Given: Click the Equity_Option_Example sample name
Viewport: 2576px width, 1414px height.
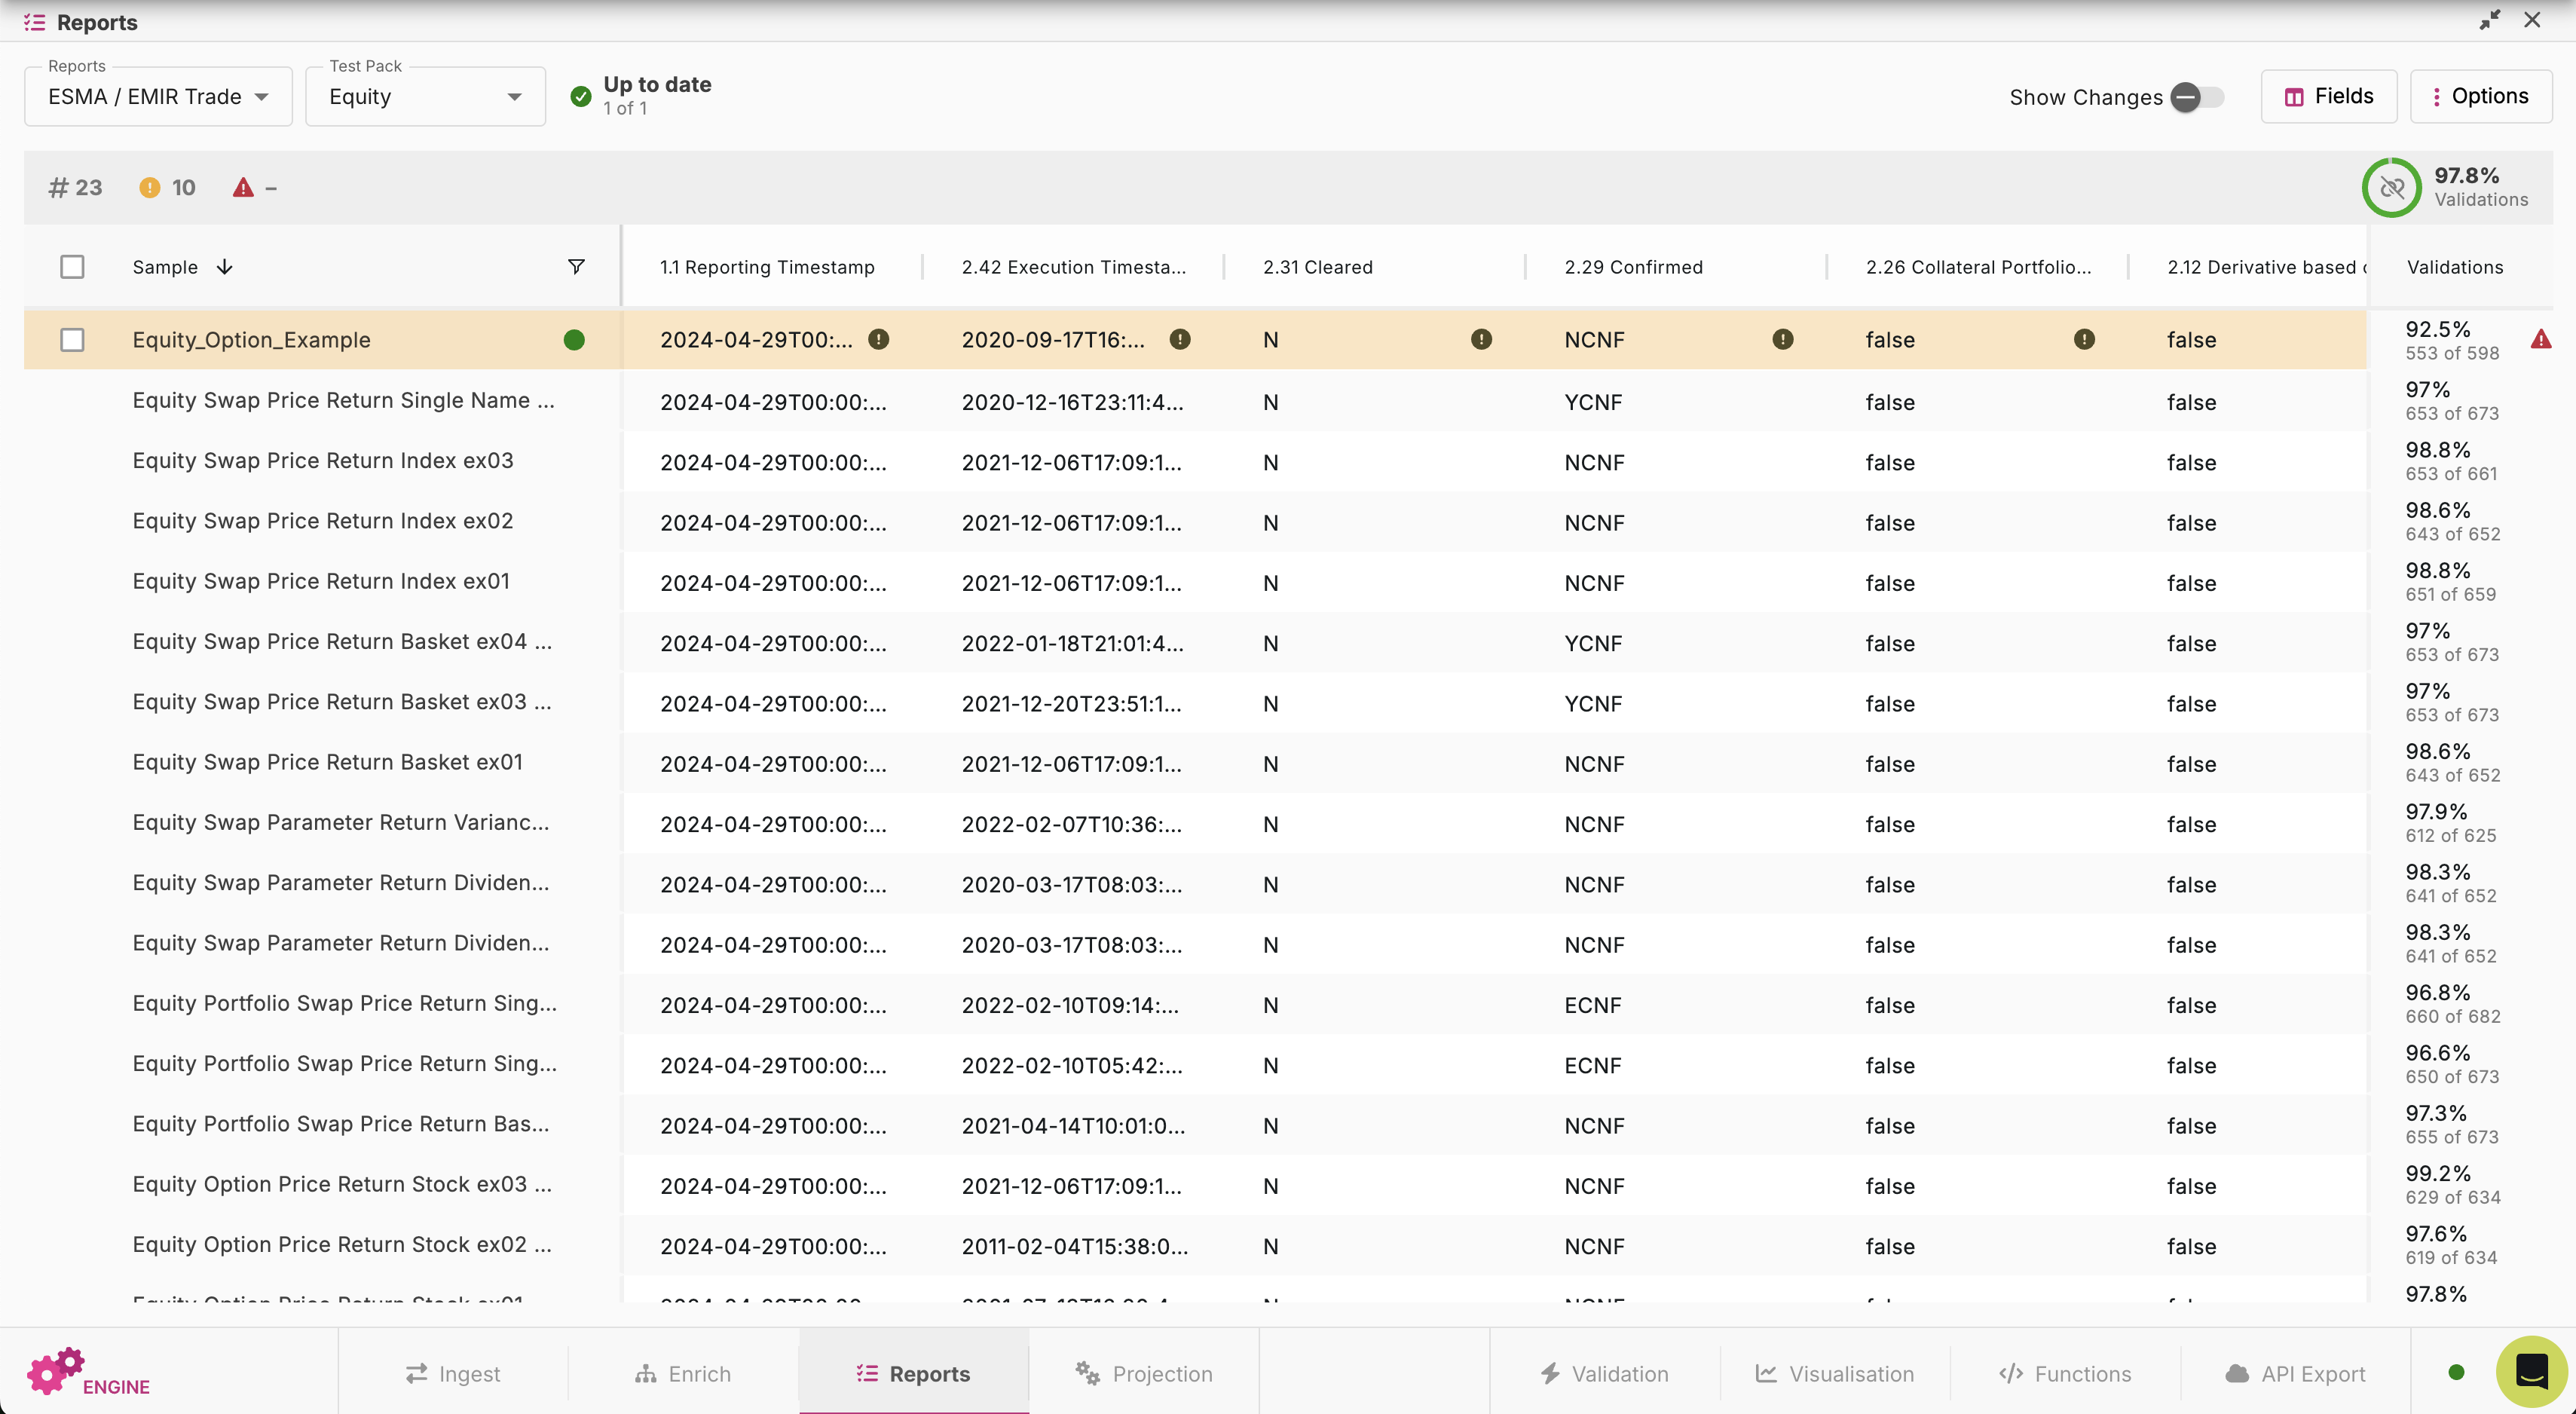Looking at the screenshot, I should tap(251, 340).
